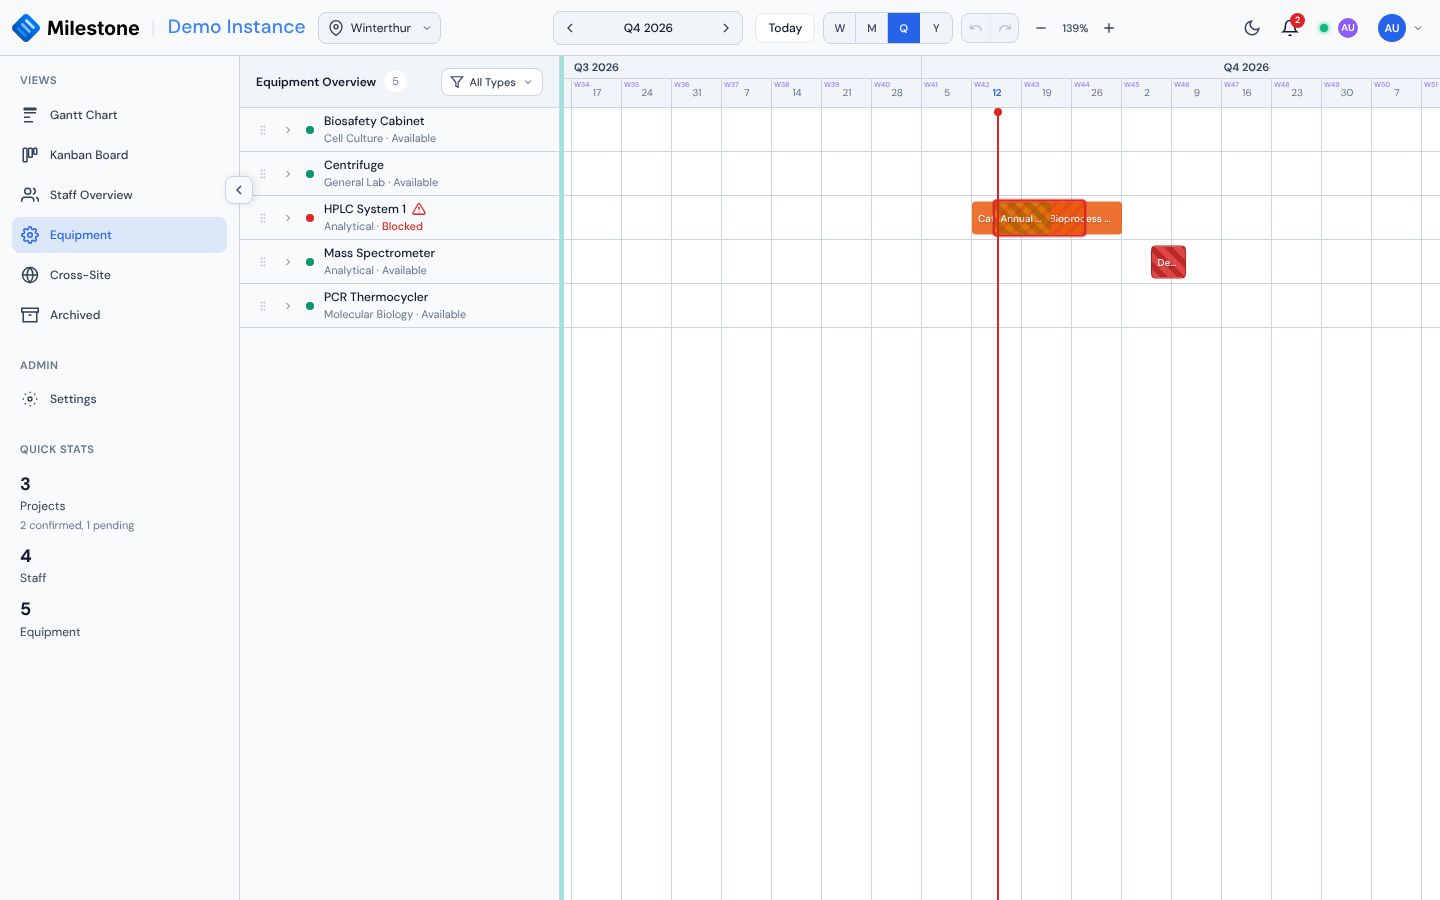
Task: Go to the previous quarter
Action: point(570,28)
